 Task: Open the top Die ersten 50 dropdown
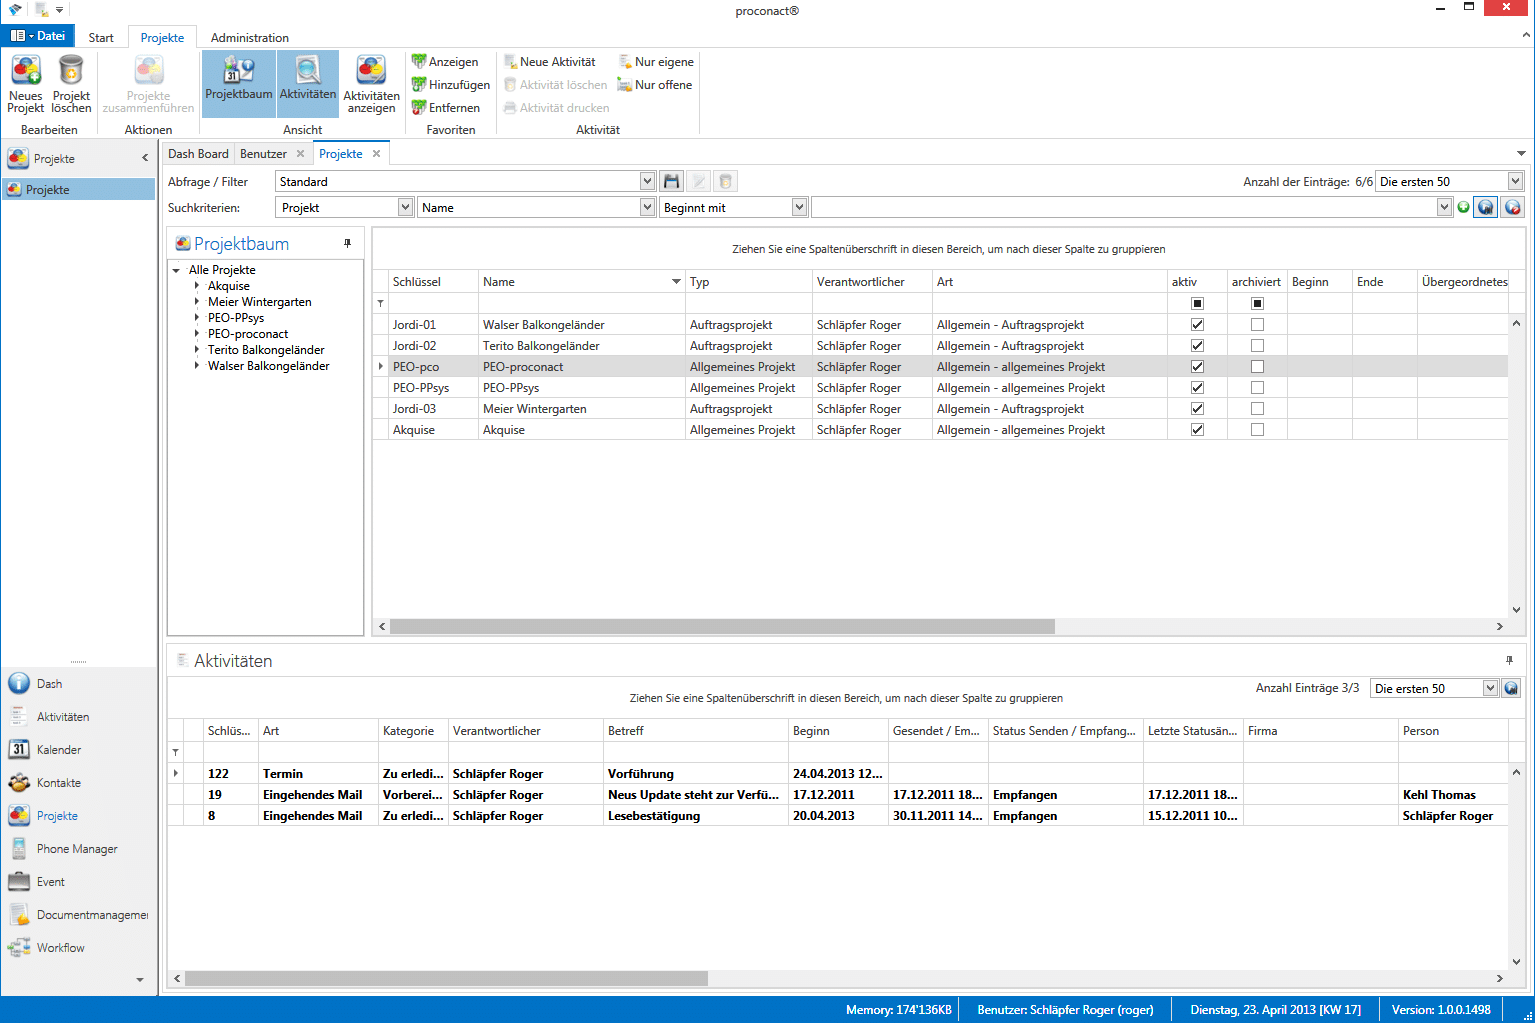point(1515,181)
